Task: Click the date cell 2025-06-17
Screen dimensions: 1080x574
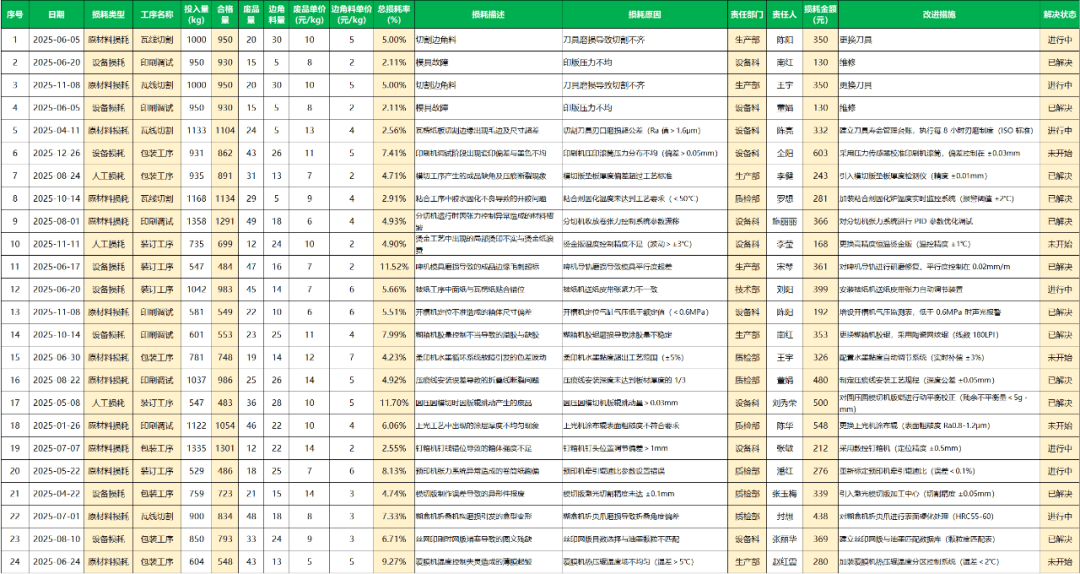Action: click(x=56, y=266)
